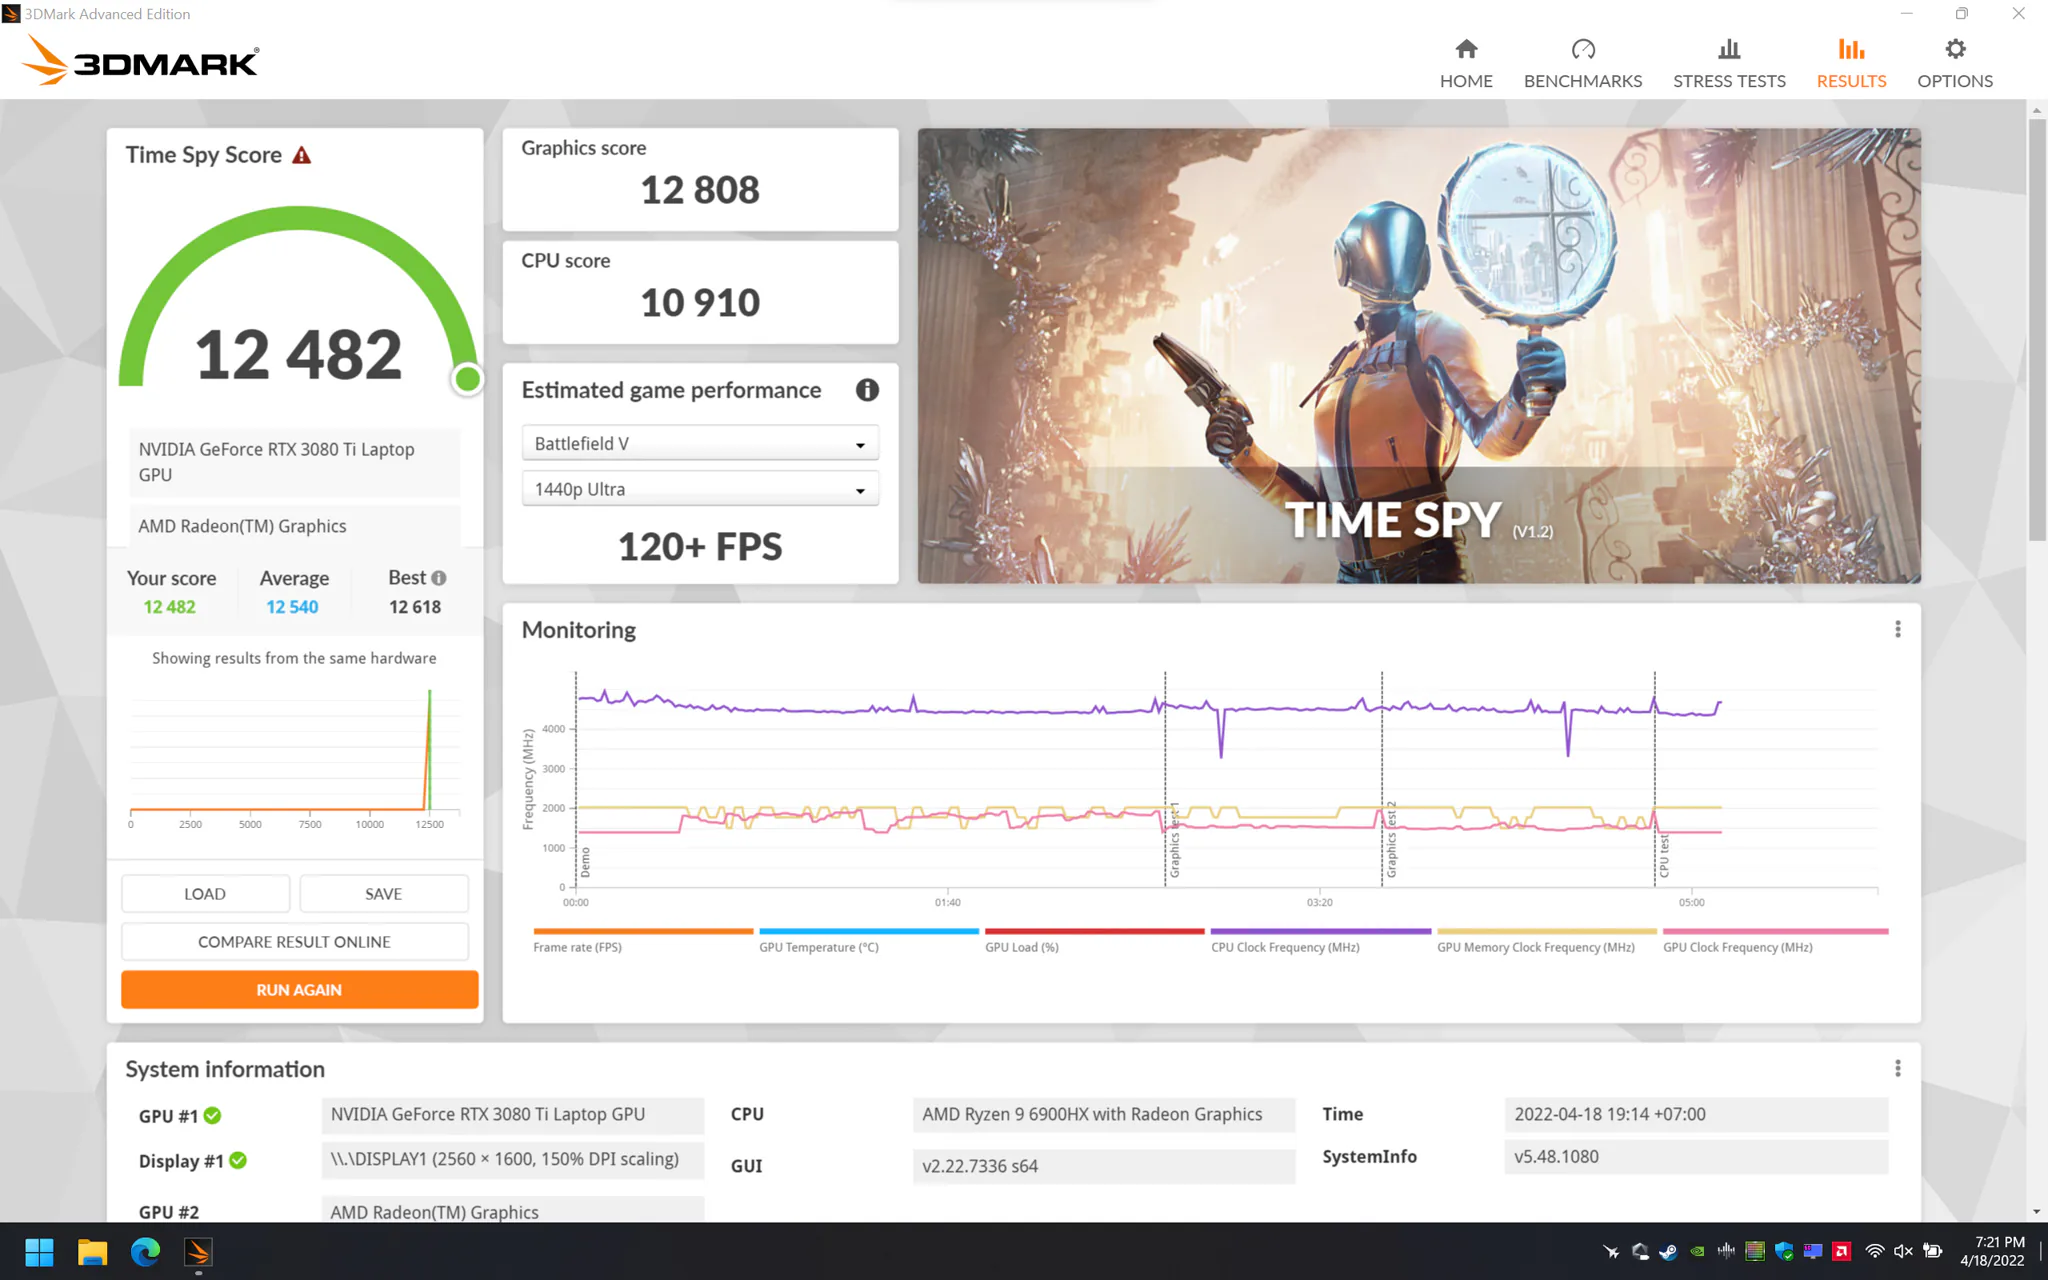Click the vertical scrollbar thumb

(2037, 330)
